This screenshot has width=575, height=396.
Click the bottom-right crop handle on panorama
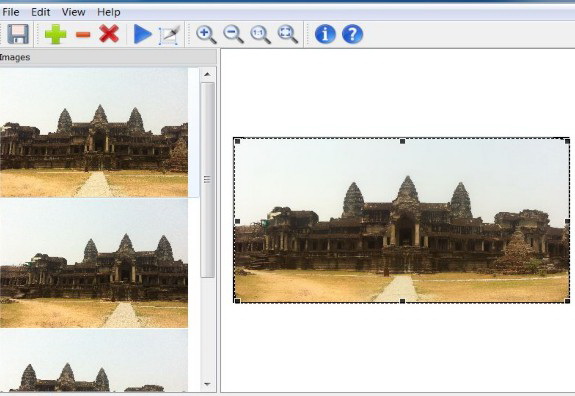[x=567, y=301]
